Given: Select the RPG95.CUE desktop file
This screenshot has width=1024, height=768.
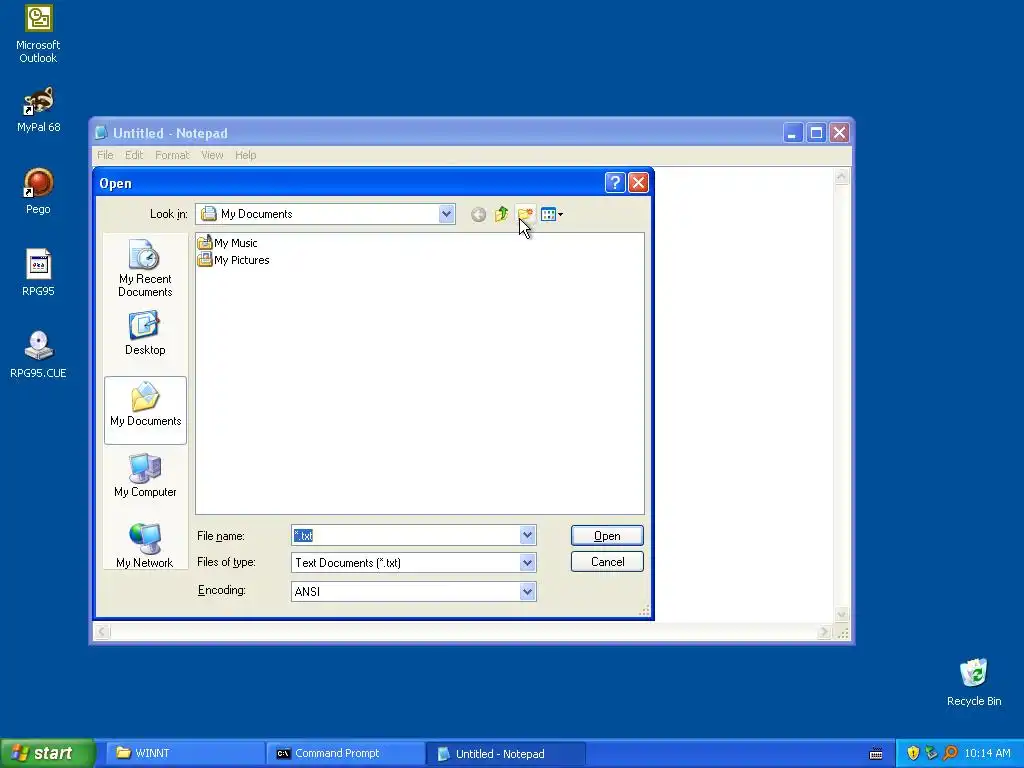Looking at the screenshot, I should click(x=38, y=355).
